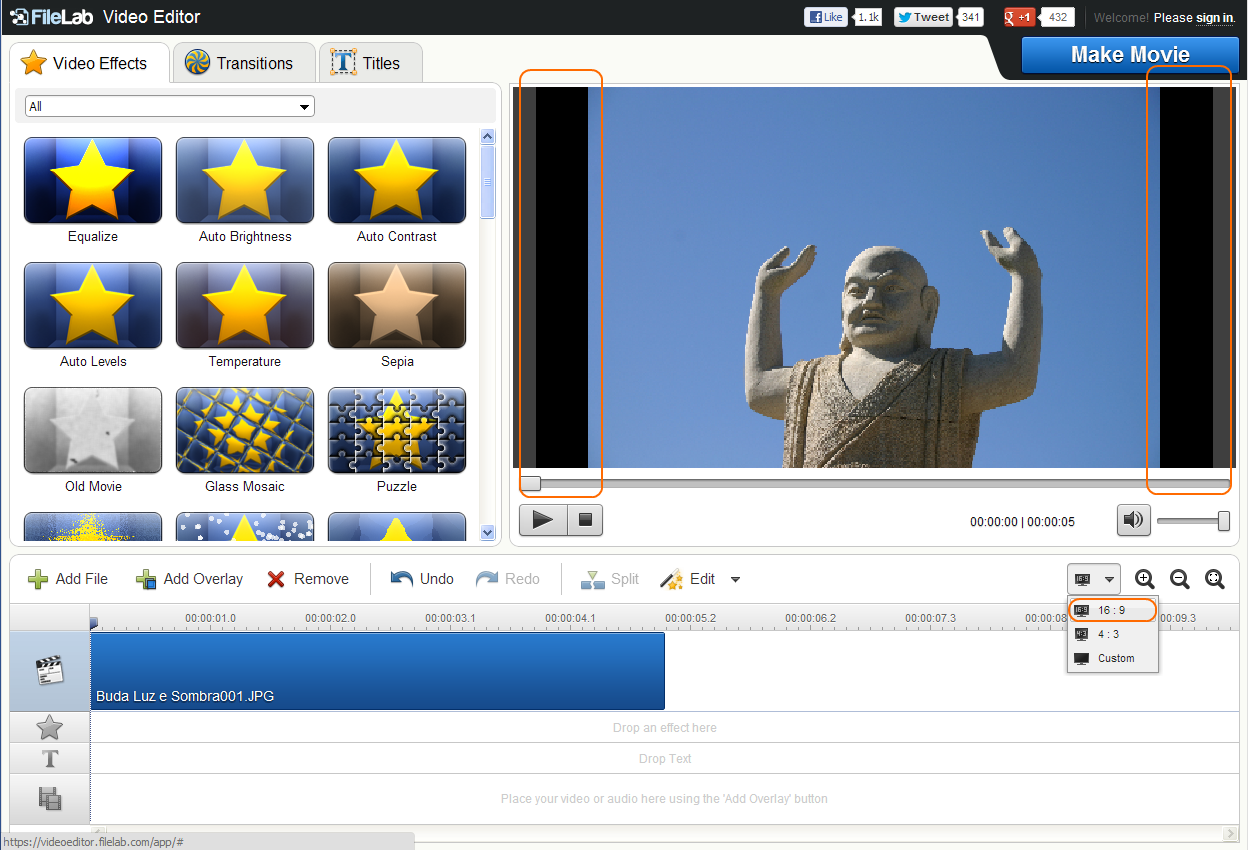The image size is (1248, 850).
Task: Zoom out the timeline
Action: tap(1180, 579)
